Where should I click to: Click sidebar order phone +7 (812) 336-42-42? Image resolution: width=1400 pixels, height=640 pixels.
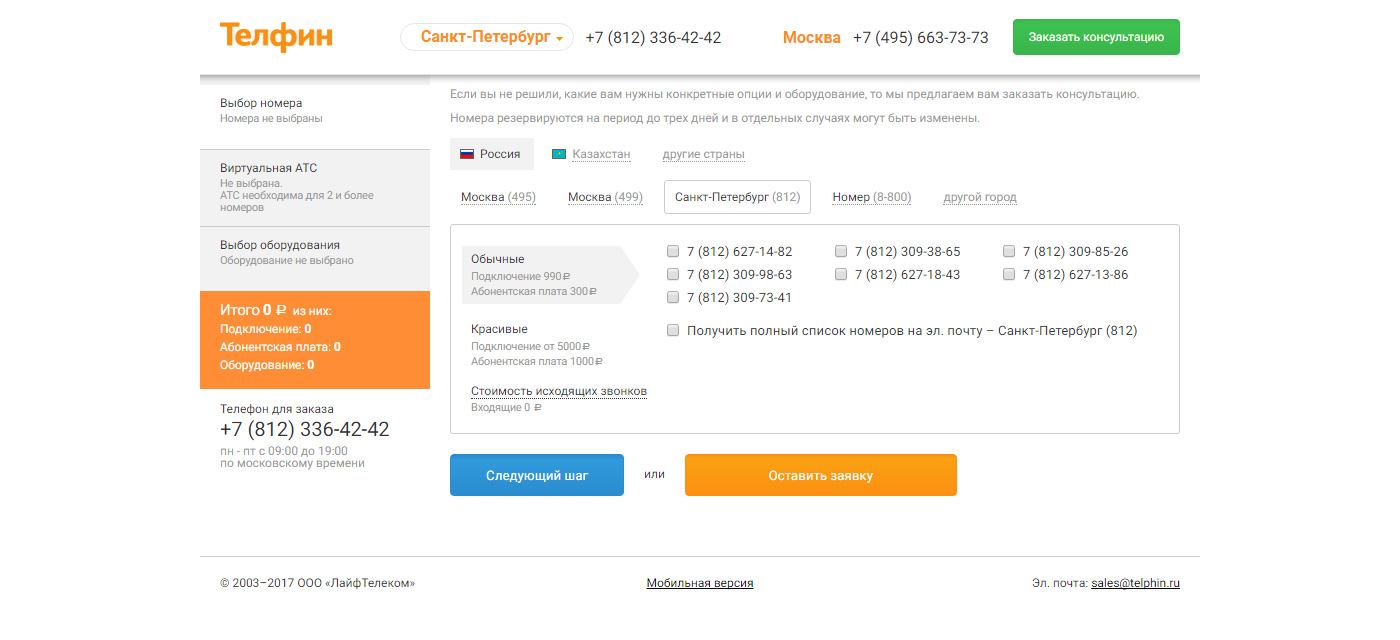[x=304, y=430]
